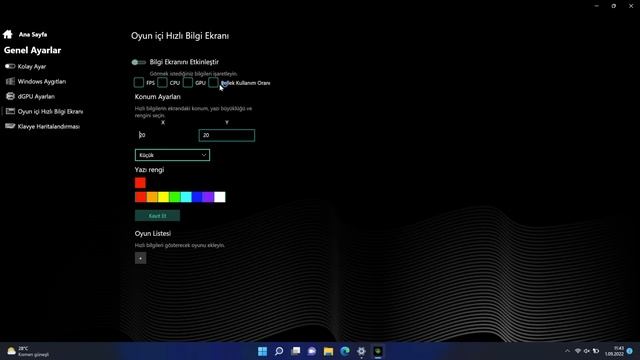Open taskbar Search
The height and width of the screenshot is (360, 640).
pyautogui.click(x=279, y=351)
